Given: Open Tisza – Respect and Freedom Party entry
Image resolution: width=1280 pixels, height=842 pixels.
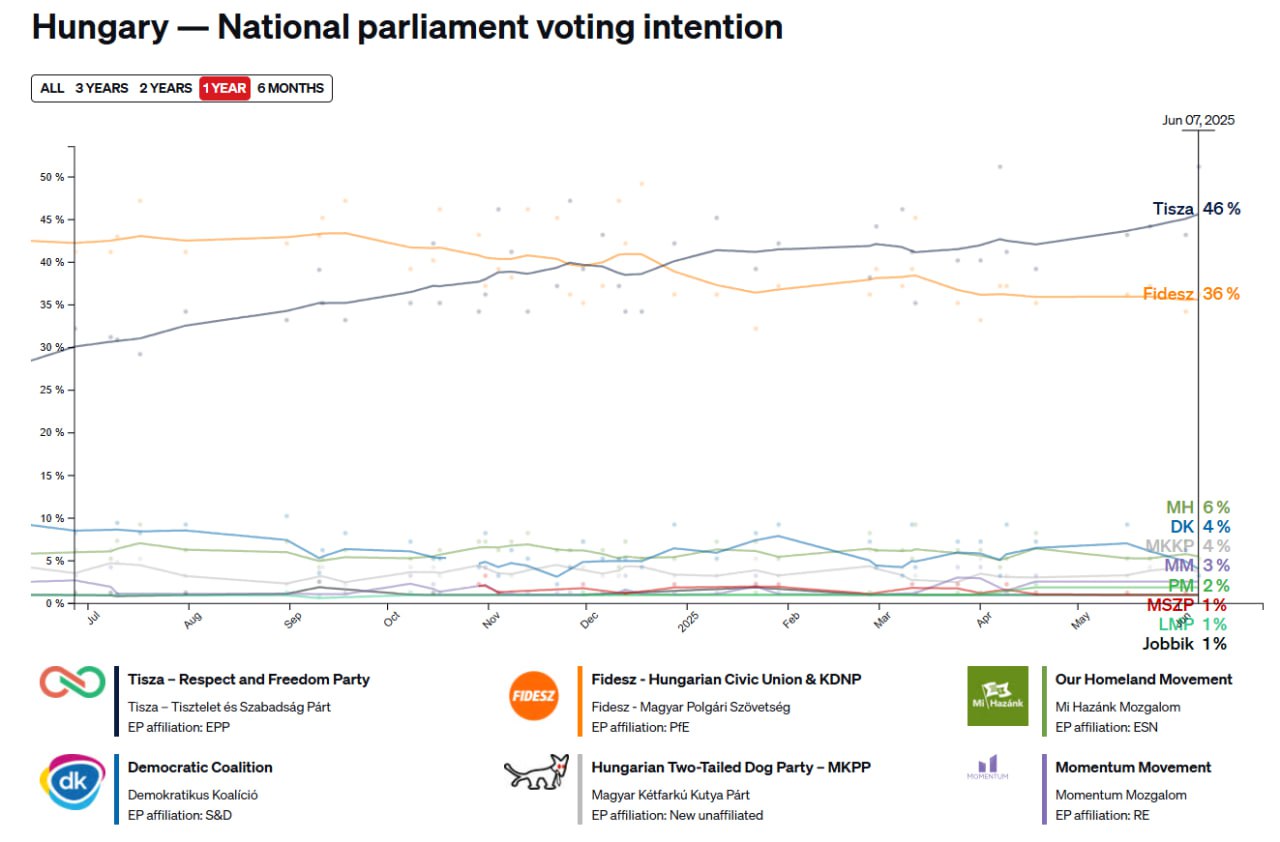Looking at the screenshot, I should tap(249, 680).
